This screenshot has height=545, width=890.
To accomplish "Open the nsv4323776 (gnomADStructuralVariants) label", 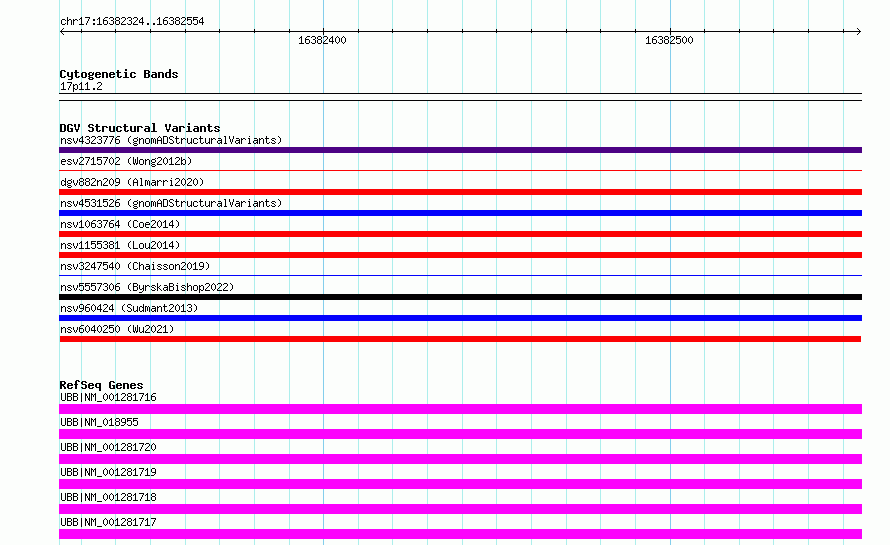I will pos(171,140).
